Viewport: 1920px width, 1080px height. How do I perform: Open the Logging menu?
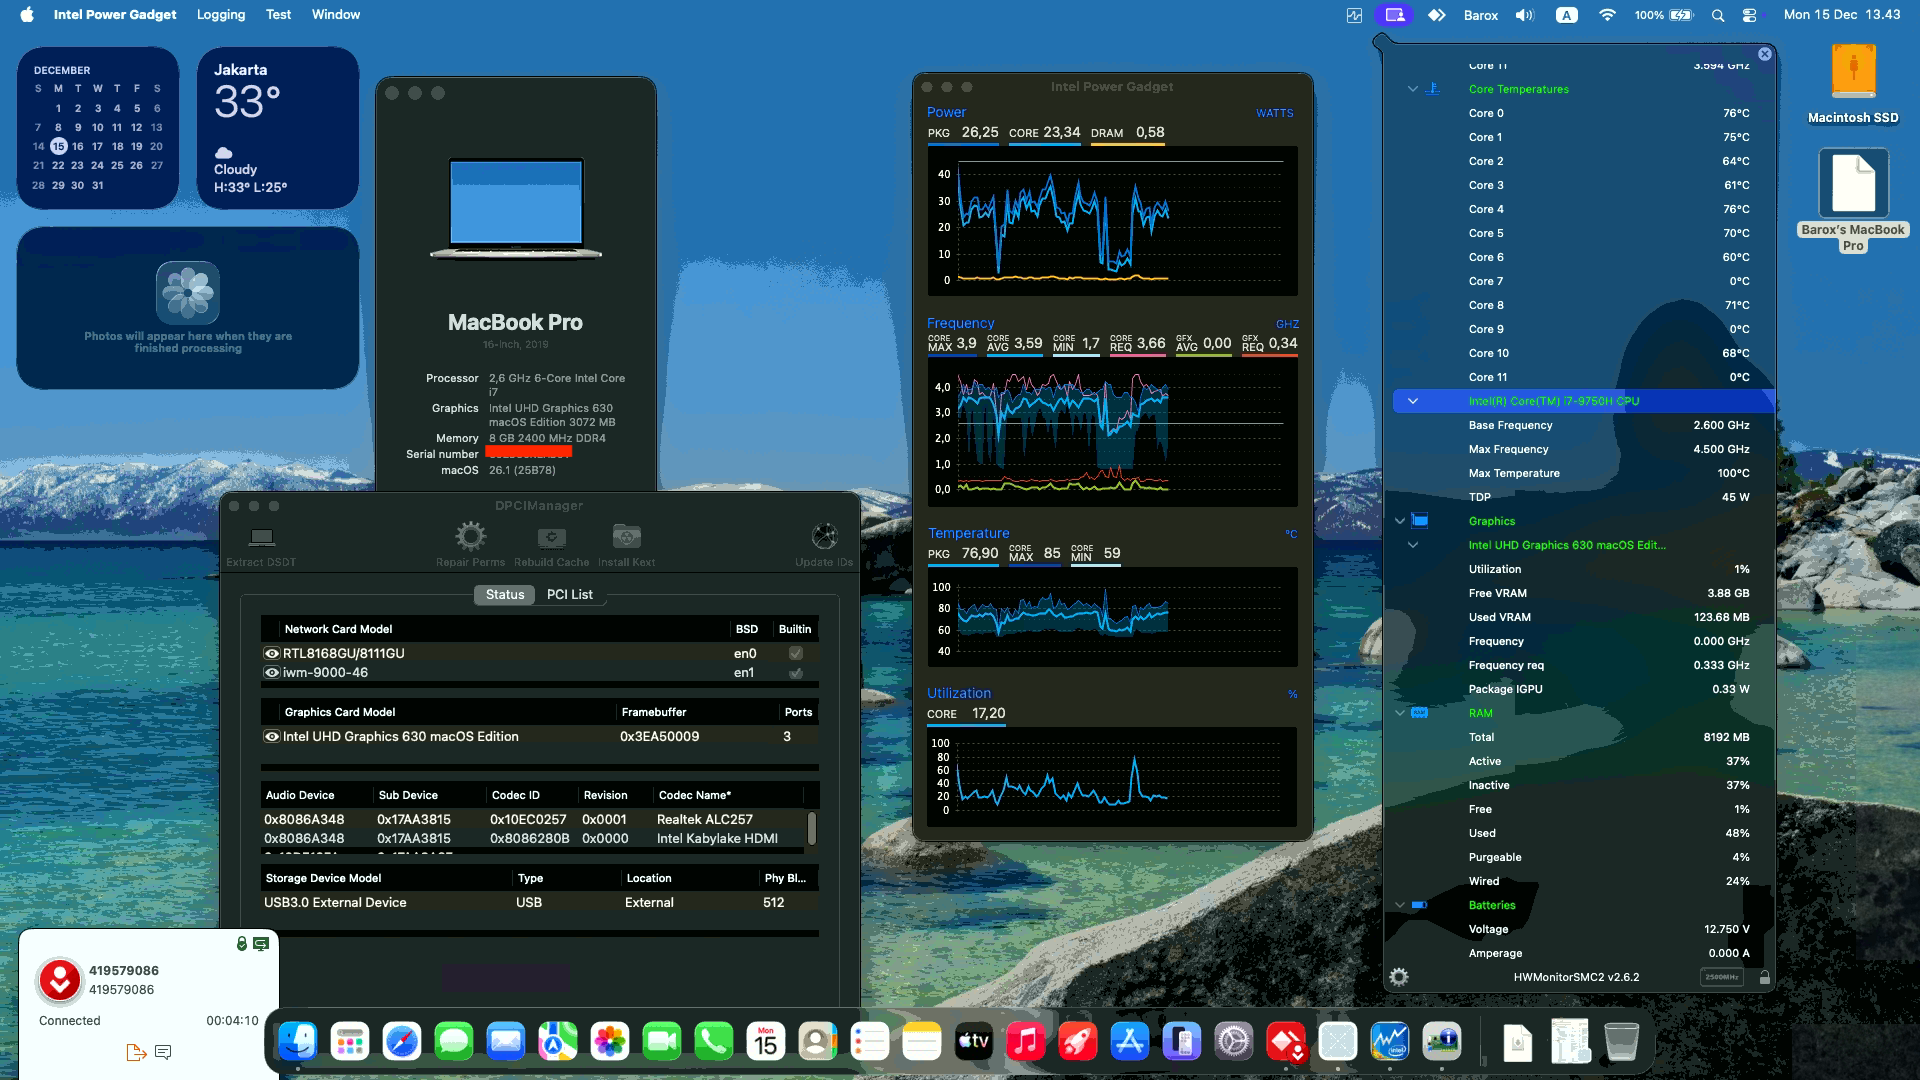(220, 14)
